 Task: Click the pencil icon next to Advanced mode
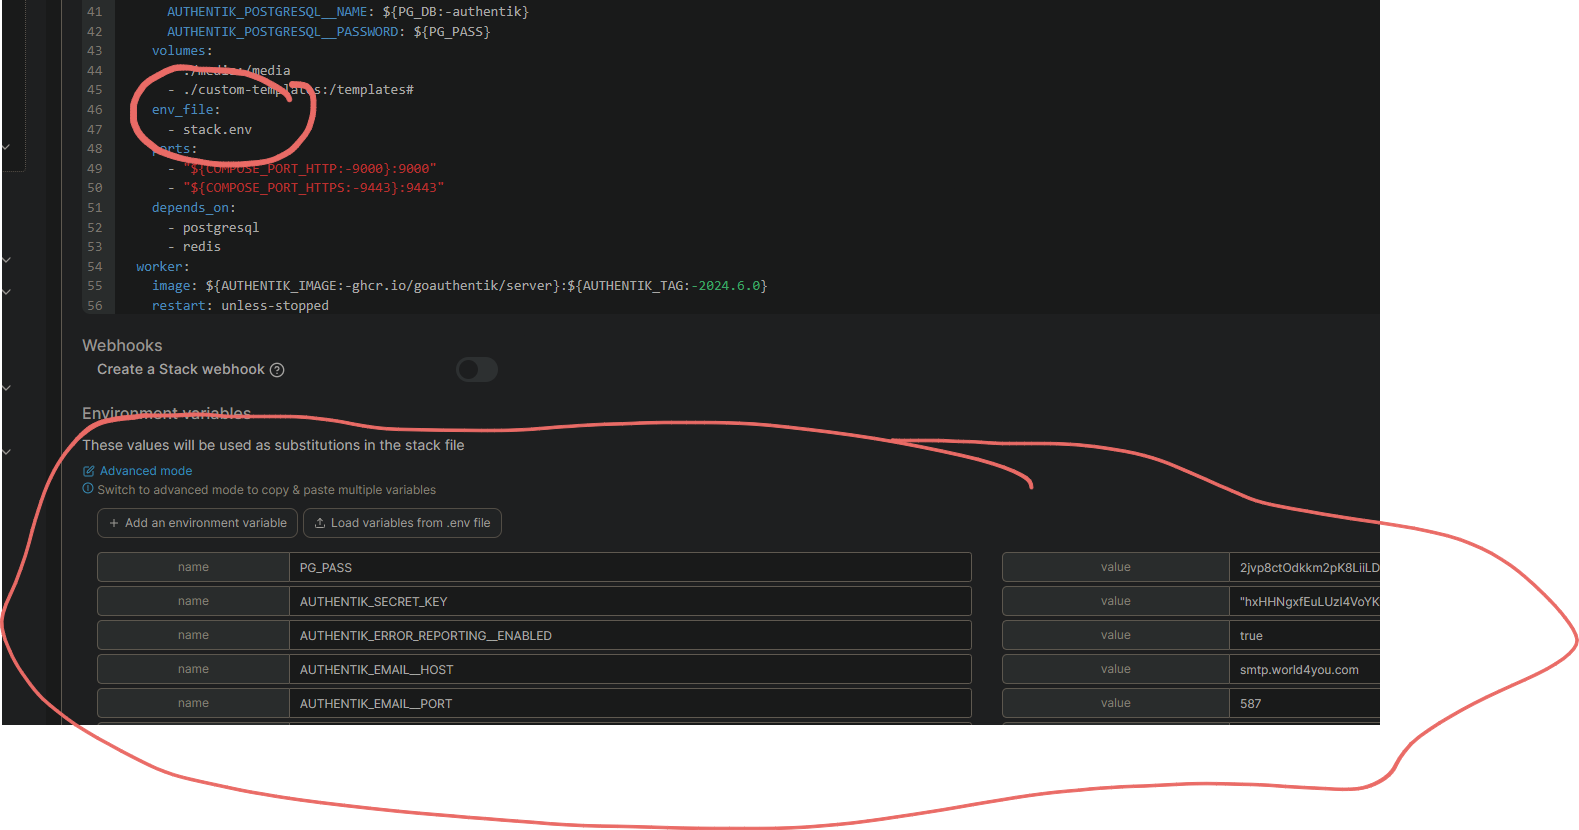(x=89, y=471)
